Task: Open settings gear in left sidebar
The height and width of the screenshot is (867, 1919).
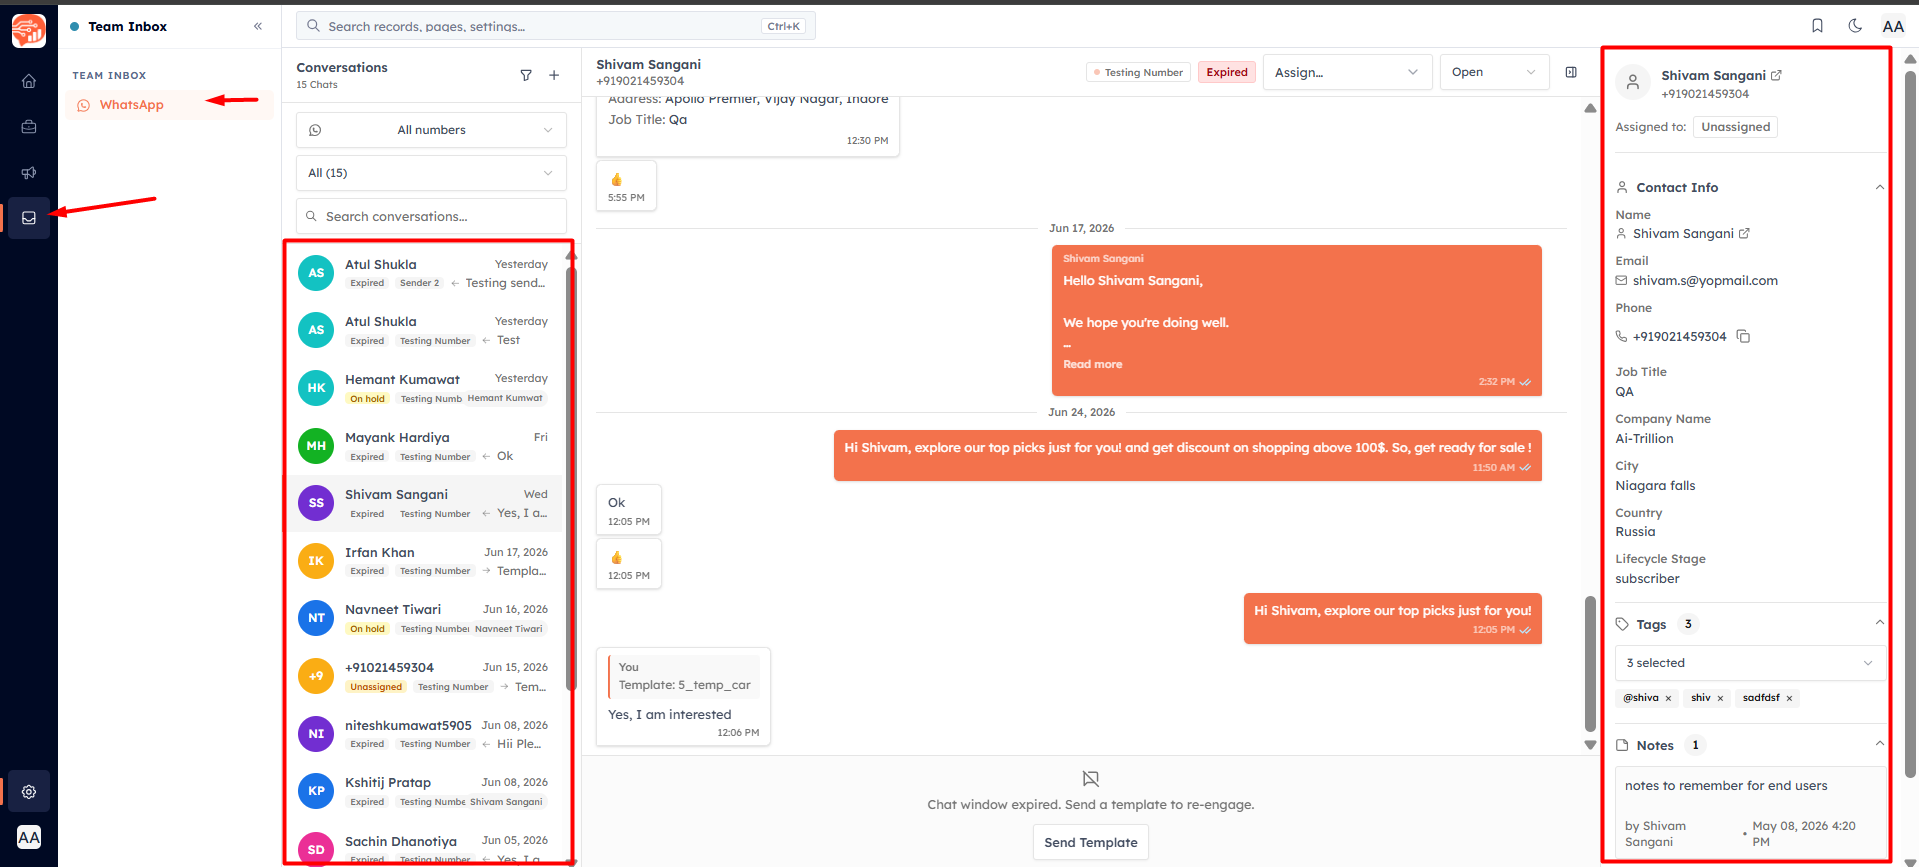Action: pos(29,791)
